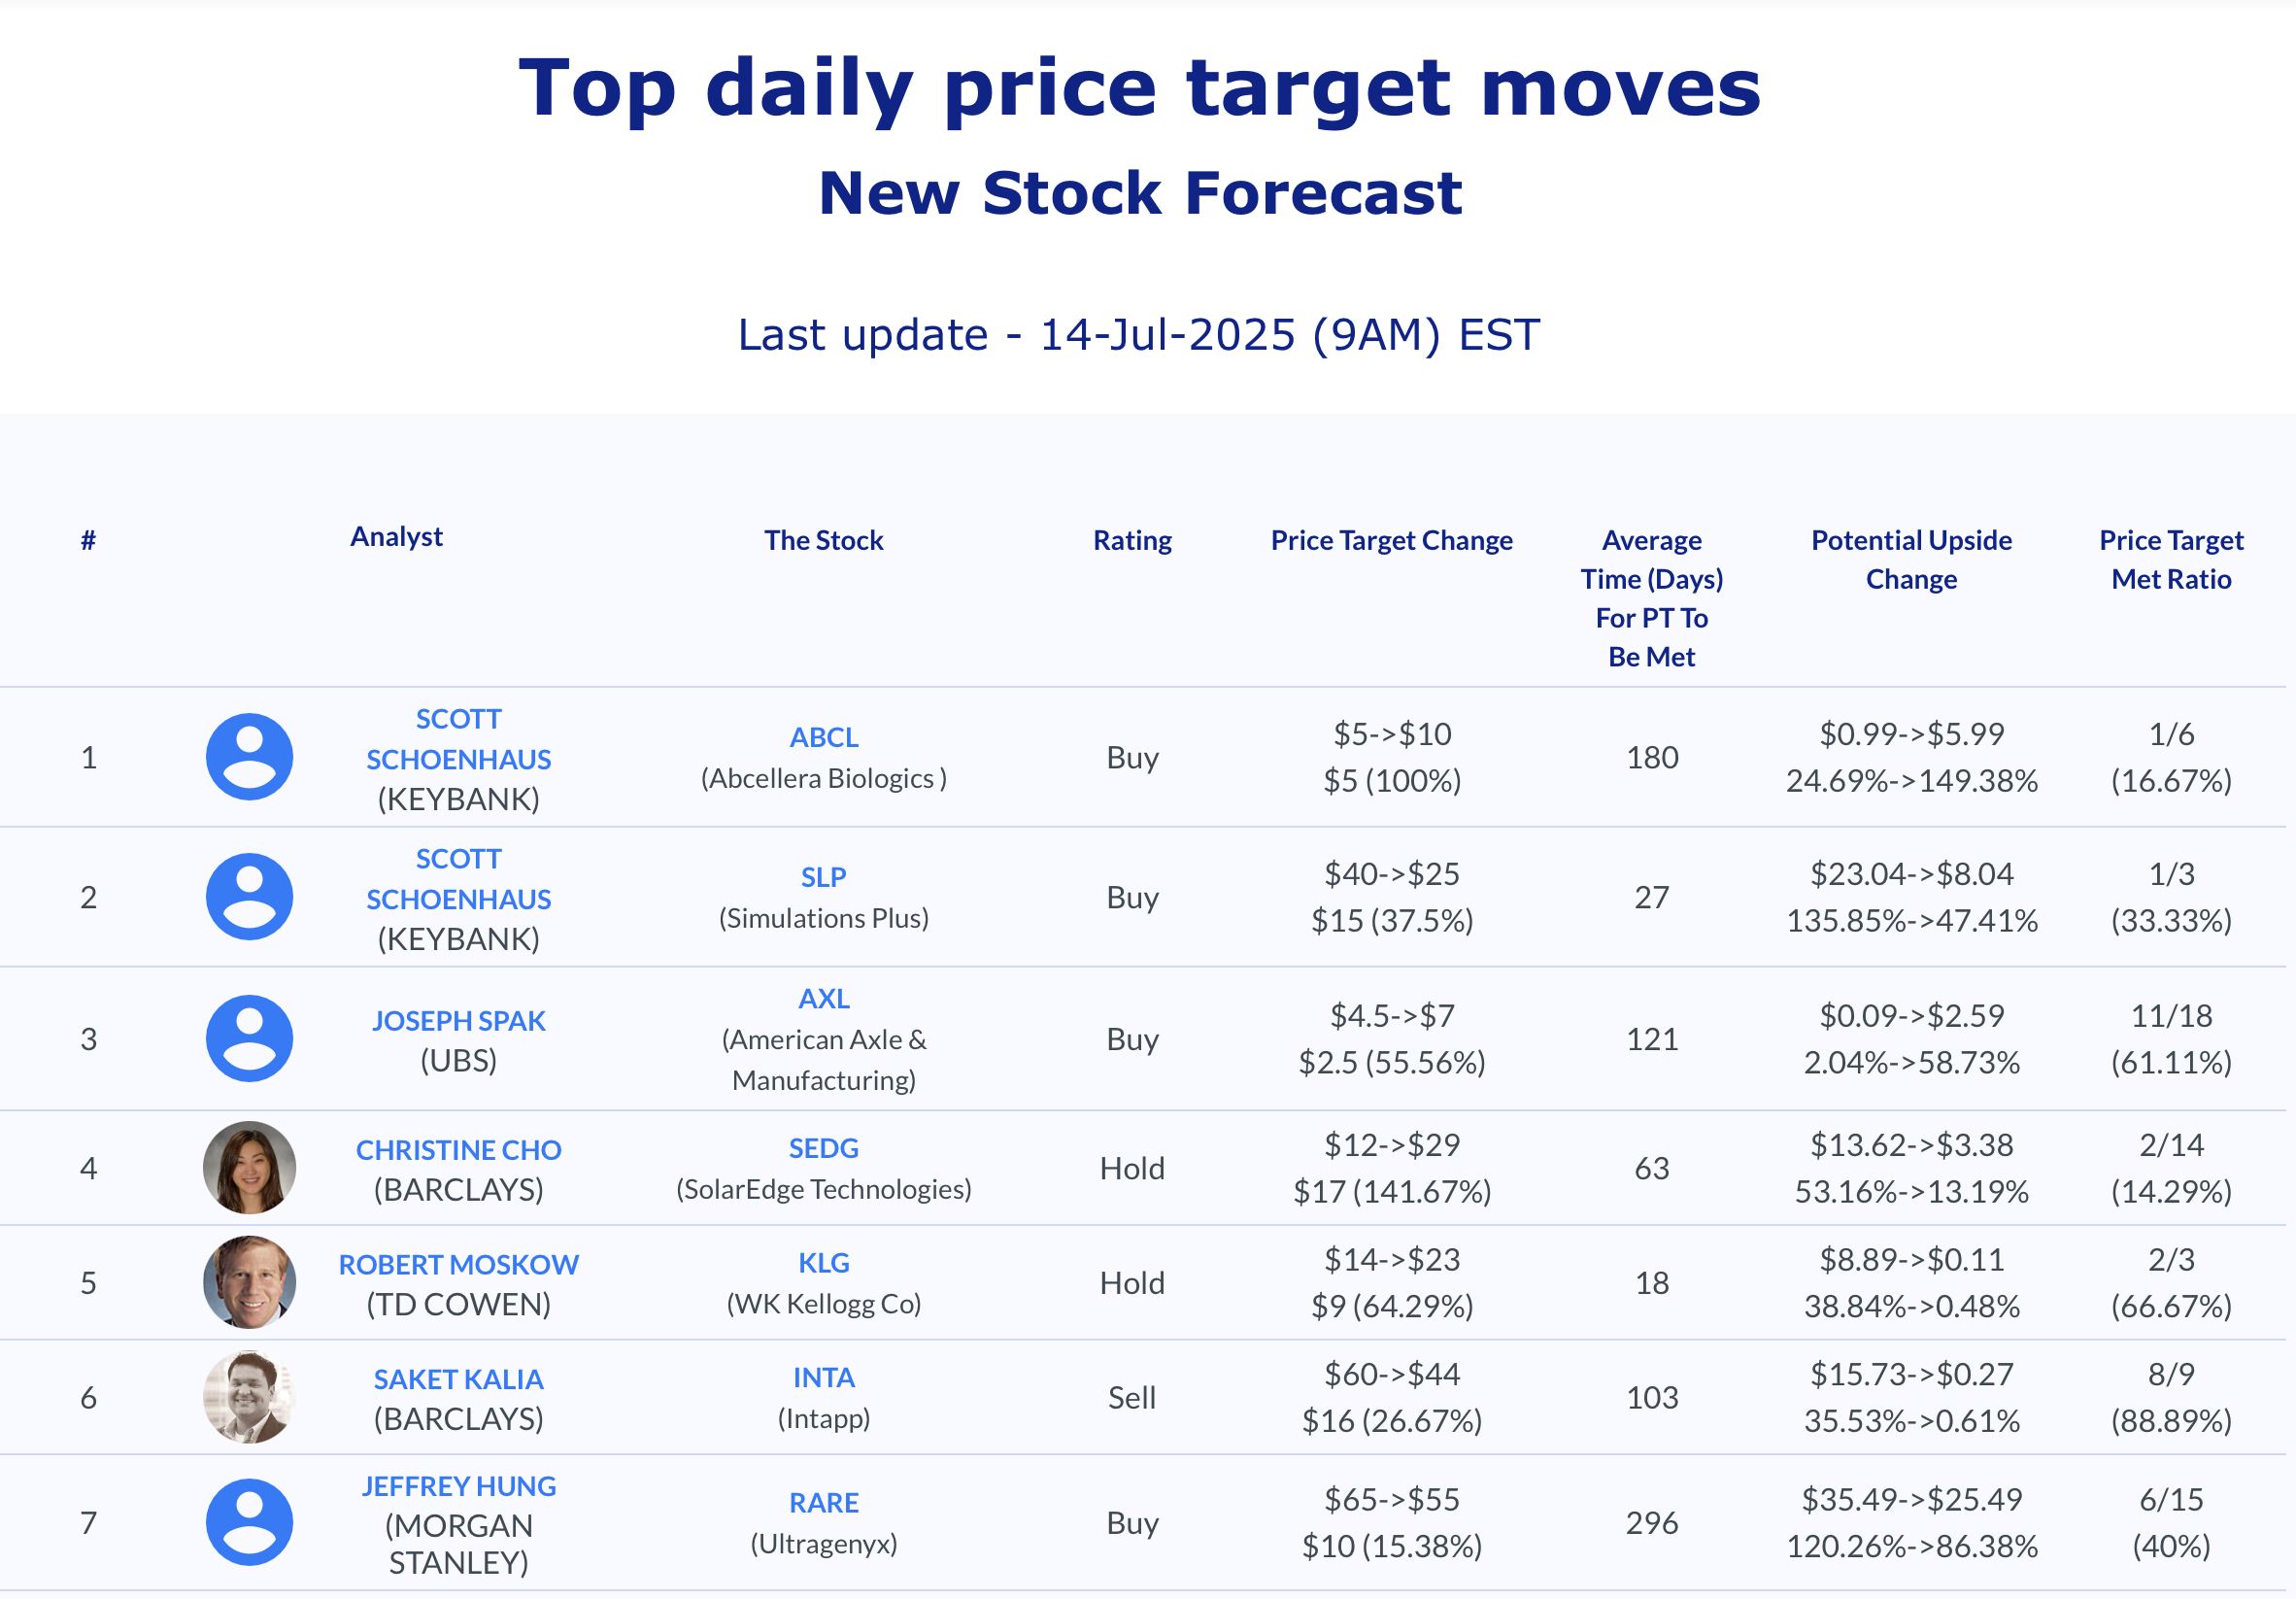The width and height of the screenshot is (2296, 1599).
Task: Sort by the Potential Upside Change header
Action: pos(1912,560)
